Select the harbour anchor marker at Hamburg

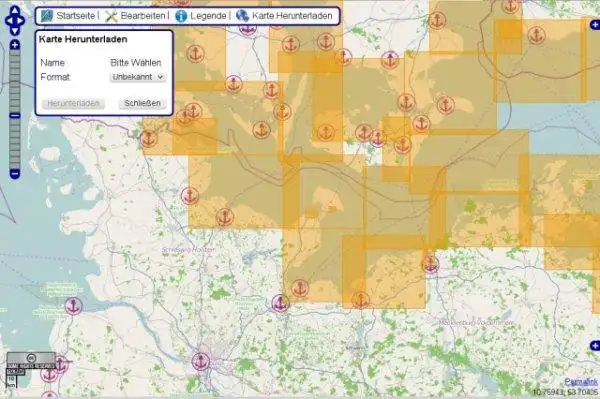point(201,362)
